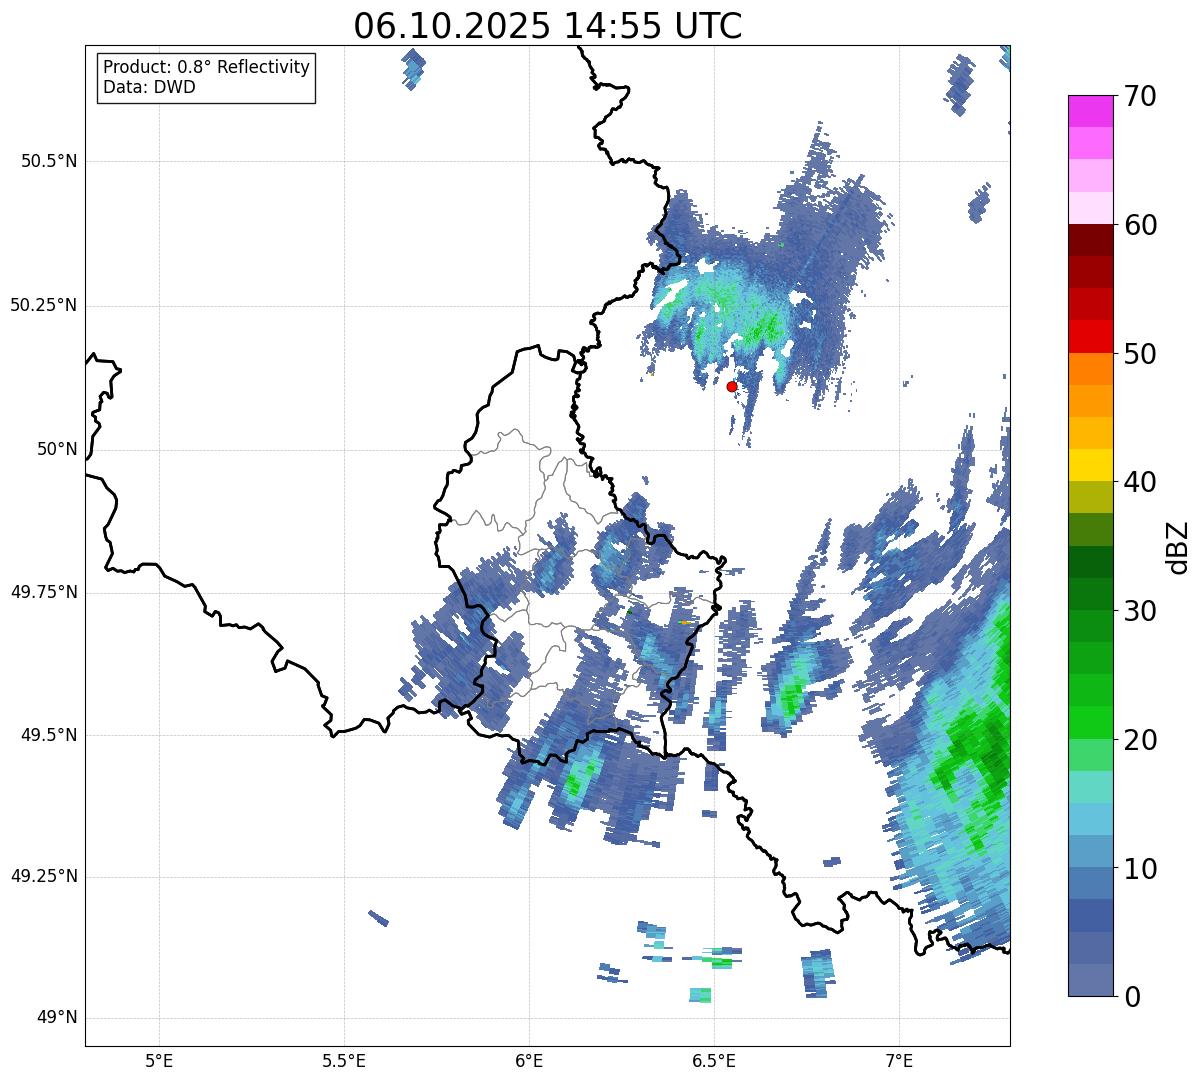Click the '49.5°N' latitude label
The image size is (1202, 1081).
(x=49, y=735)
